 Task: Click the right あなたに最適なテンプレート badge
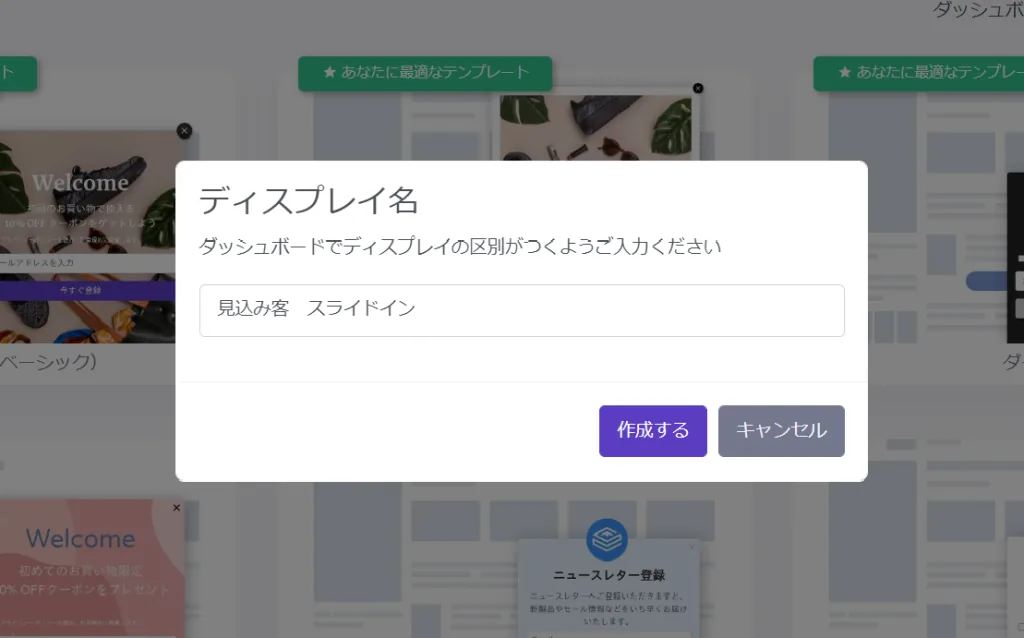coord(919,72)
